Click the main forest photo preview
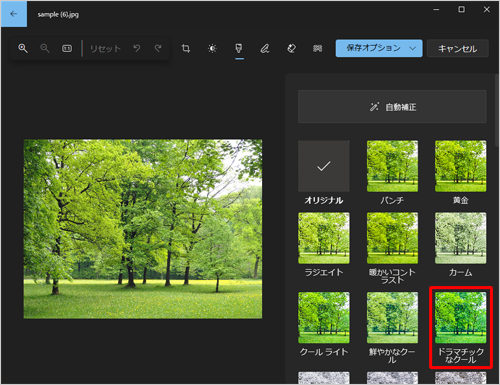 point(143,229)
